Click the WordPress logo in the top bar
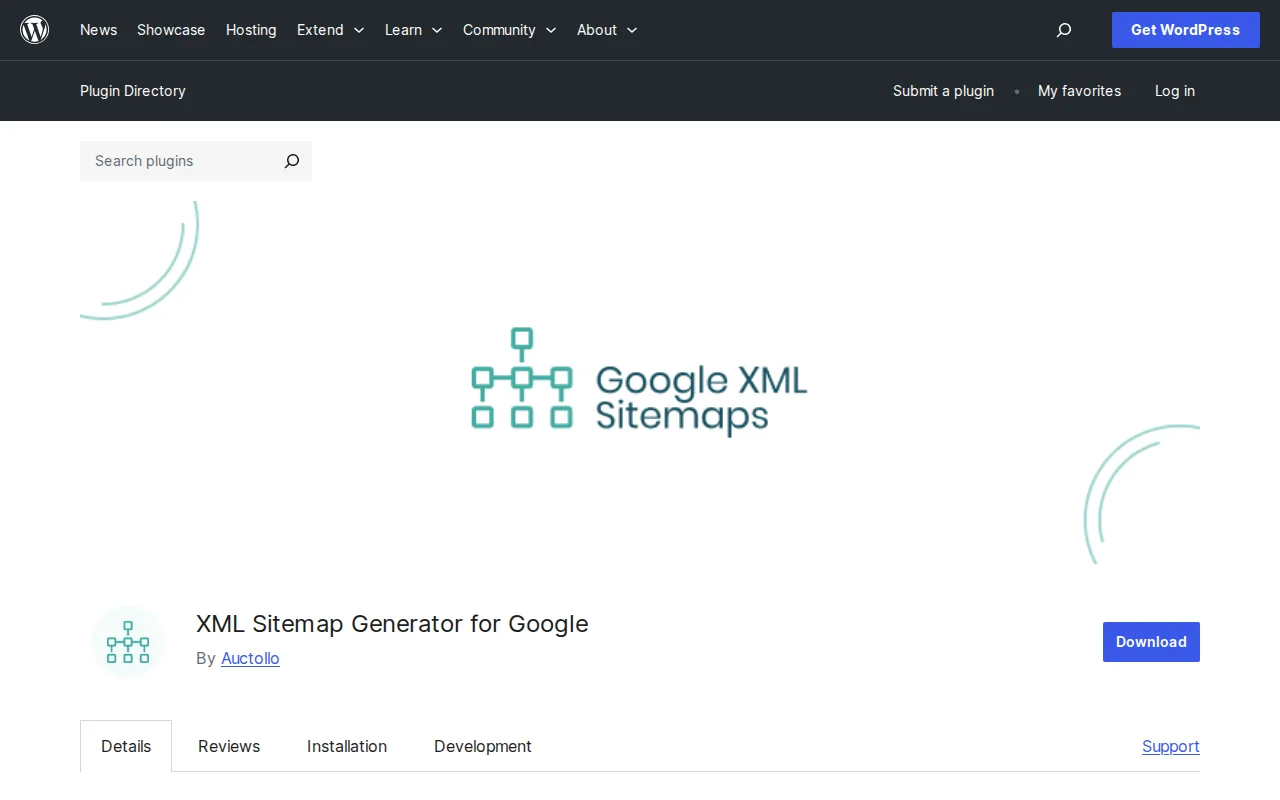This screenshot has width=1280, height=800. click(34, 30)
